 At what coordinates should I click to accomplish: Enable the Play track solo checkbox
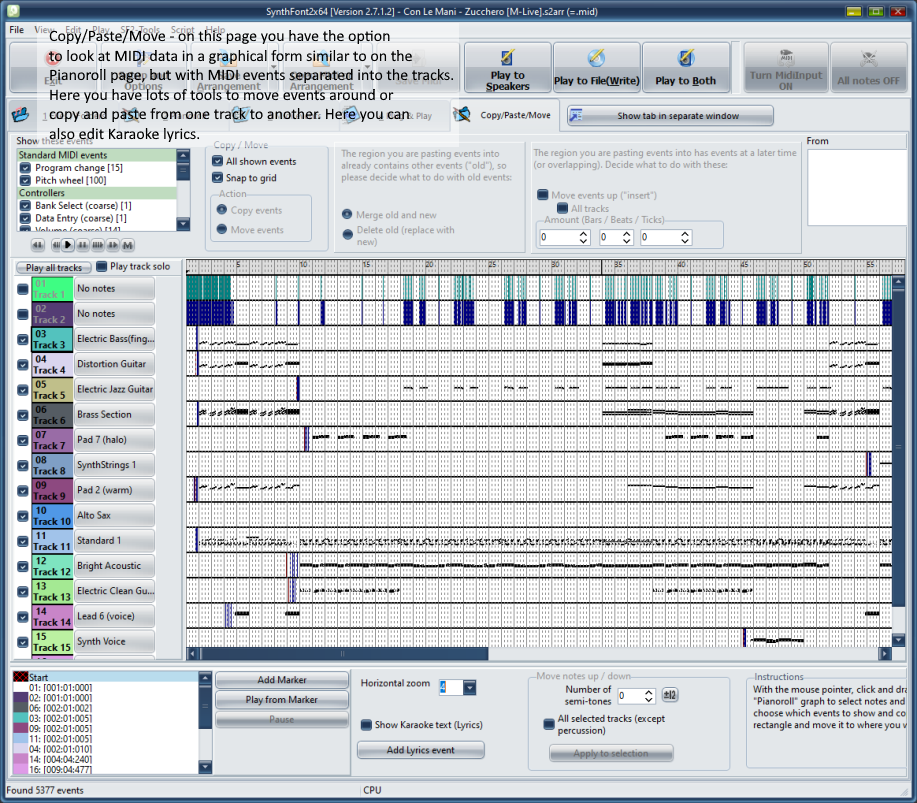(101, 266)
